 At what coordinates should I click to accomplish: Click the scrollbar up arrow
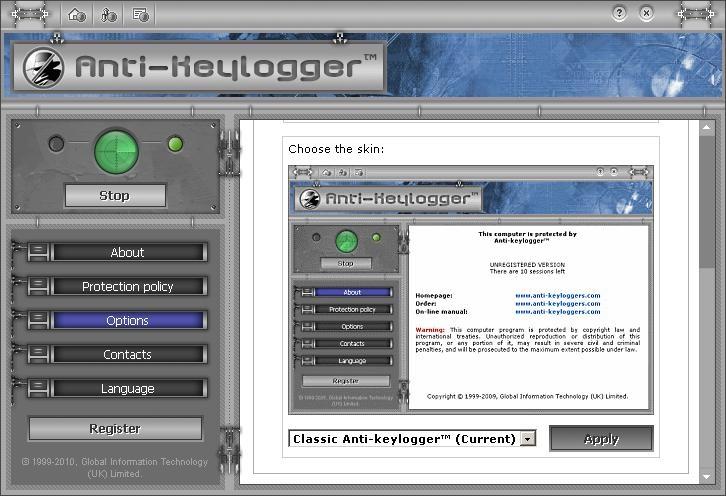(706, 127)
